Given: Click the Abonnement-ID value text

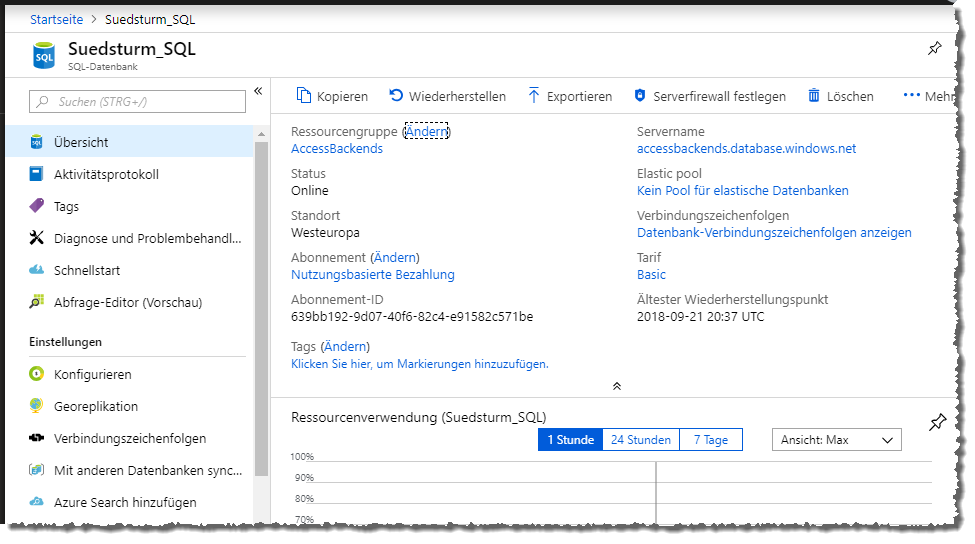Looking at the screenshot, I should click(x=412, y=316).
